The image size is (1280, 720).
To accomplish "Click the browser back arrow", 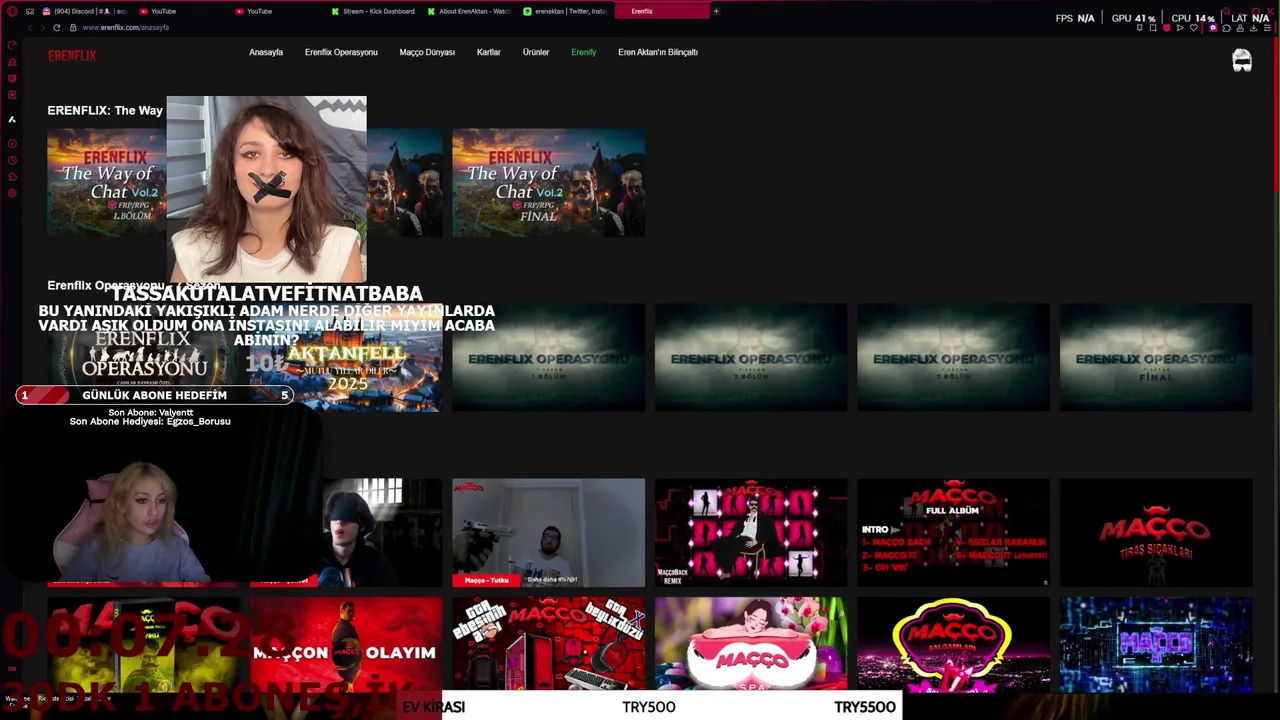I will tap(30, 28).
